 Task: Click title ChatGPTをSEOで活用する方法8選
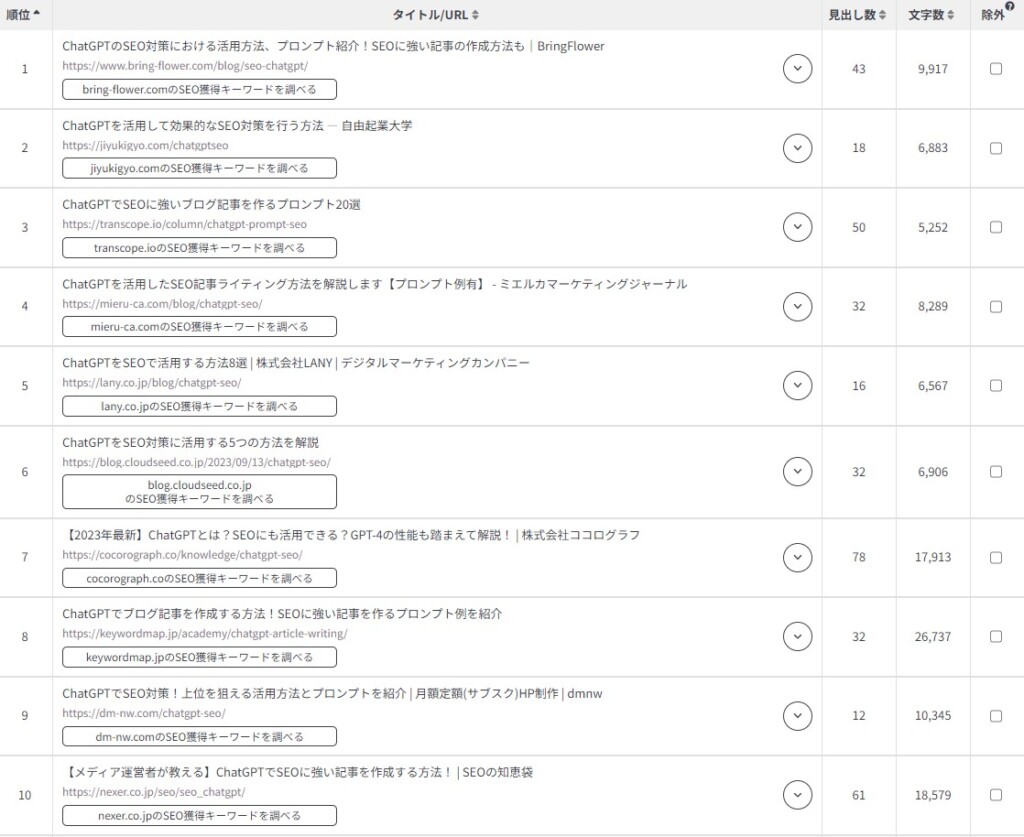point(154,363)
